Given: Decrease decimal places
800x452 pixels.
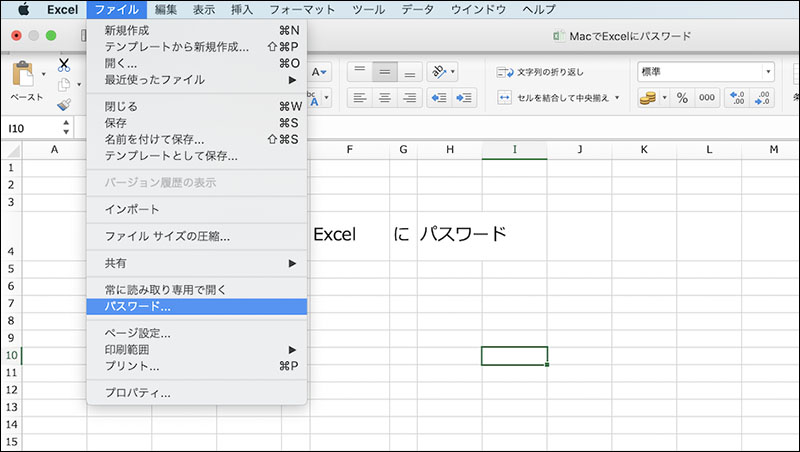Looking at the screenshot, I should pyautogui.click(x=762, y=97).
